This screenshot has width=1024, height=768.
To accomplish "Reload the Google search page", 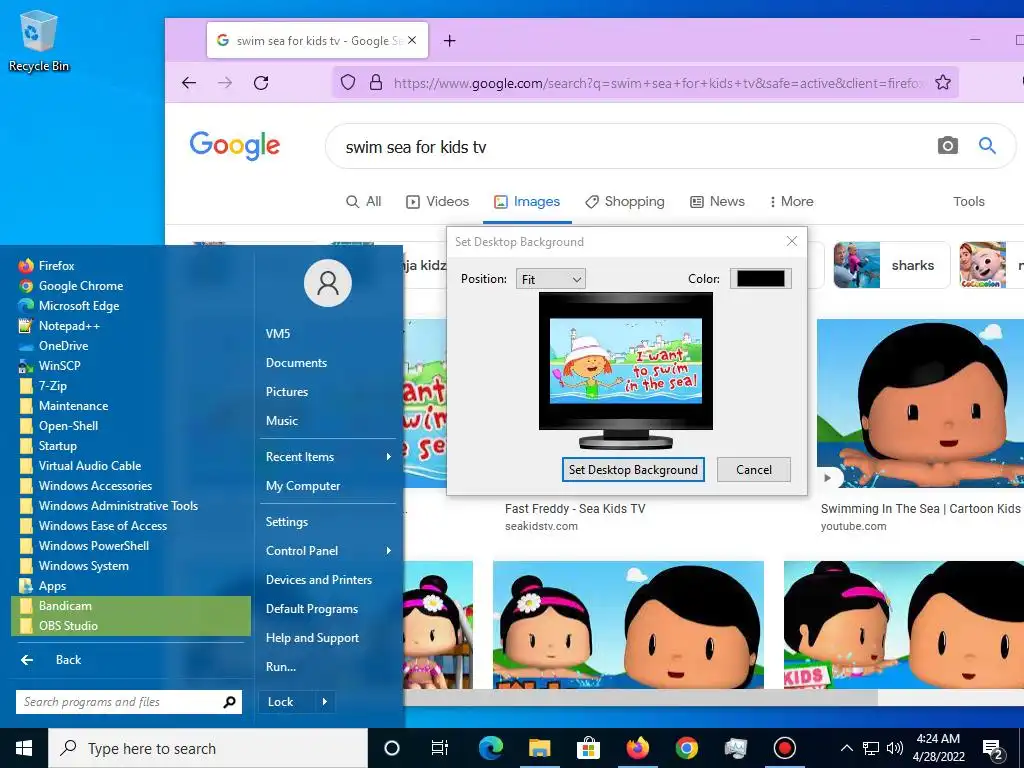I will coord(261,82).
